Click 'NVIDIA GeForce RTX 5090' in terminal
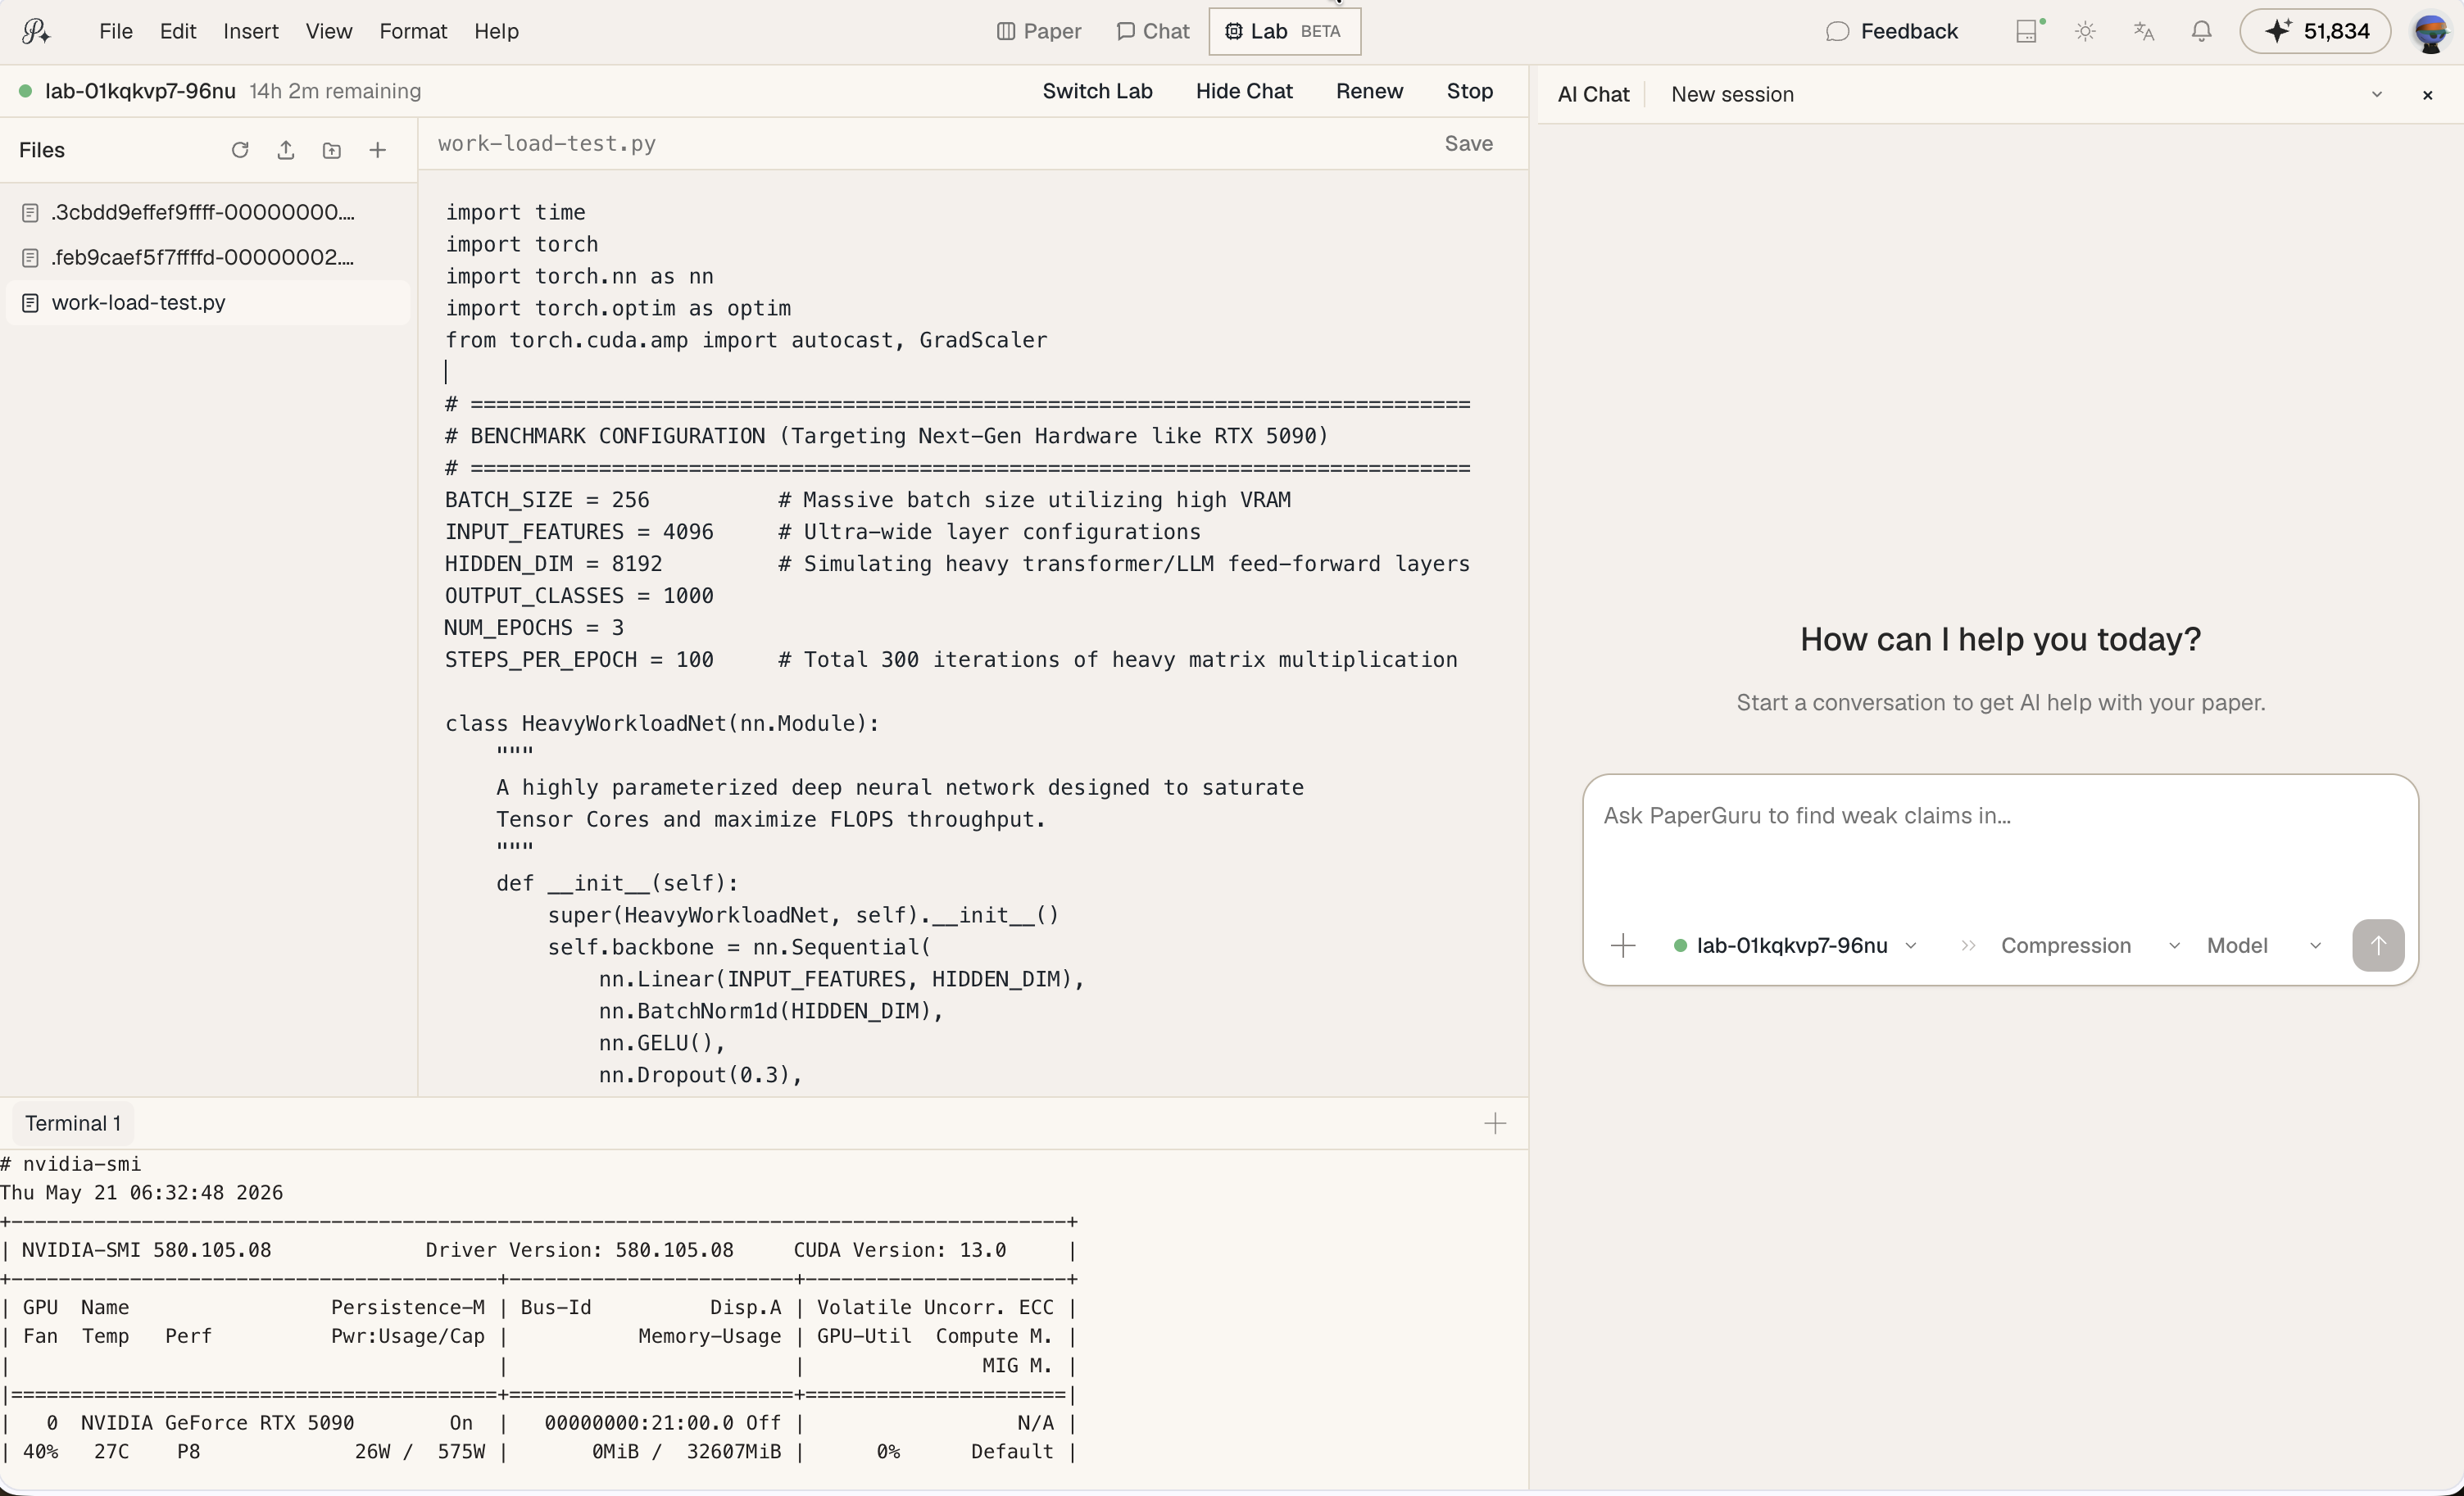This screenshot has width=2464, height=1496. point(217,1423)
